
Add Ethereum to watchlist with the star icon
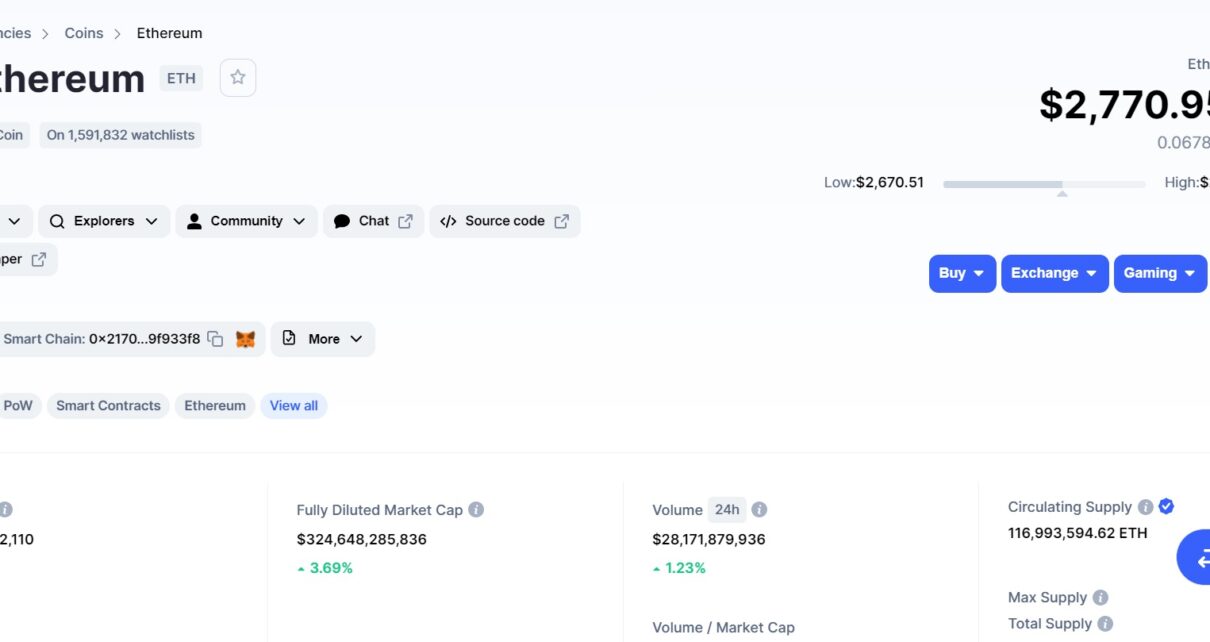point(237,78)
